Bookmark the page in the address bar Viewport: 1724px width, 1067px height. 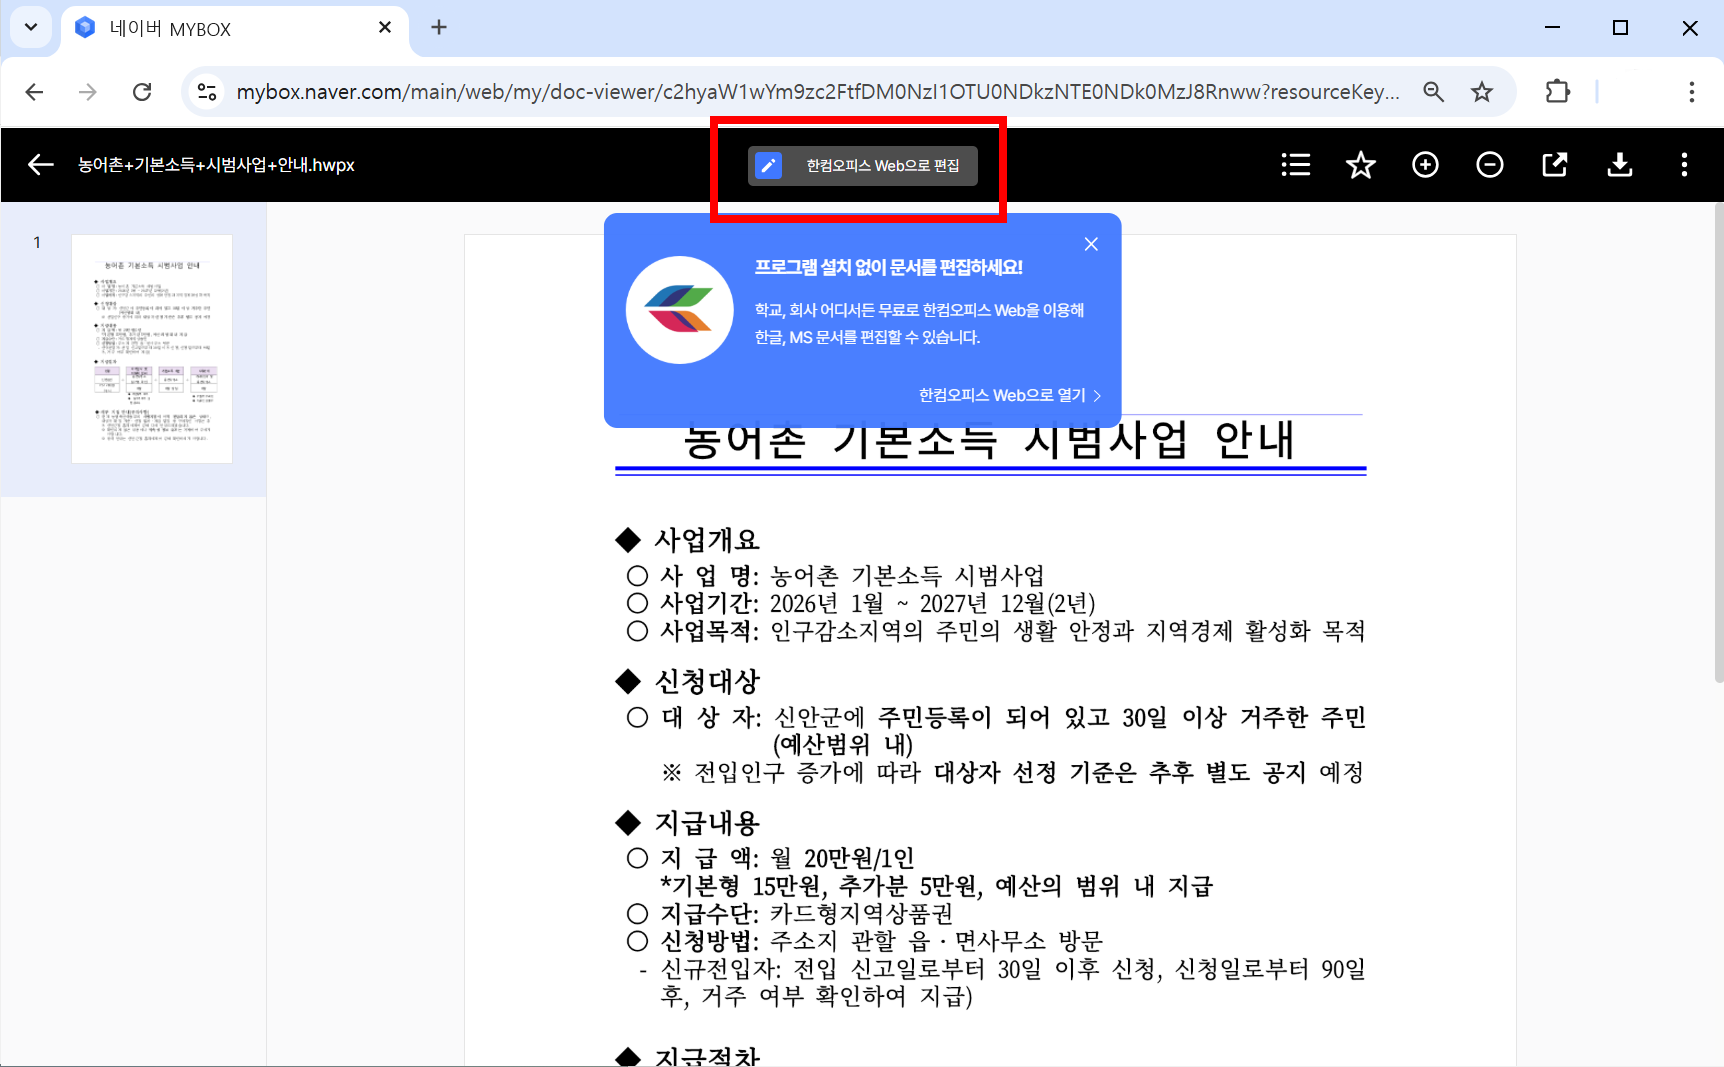pyautogui.click(x=1482, y=91)
